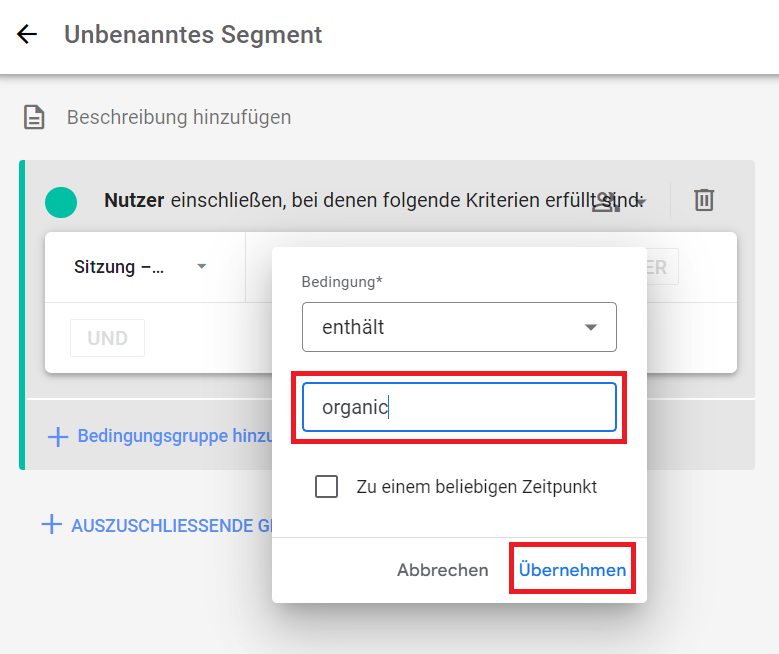Image resolution: width=779 pixels, height=654 pixels.
Task: Edit the 'Unbenanntes Segment' title
Action: [x=193, y=34]
